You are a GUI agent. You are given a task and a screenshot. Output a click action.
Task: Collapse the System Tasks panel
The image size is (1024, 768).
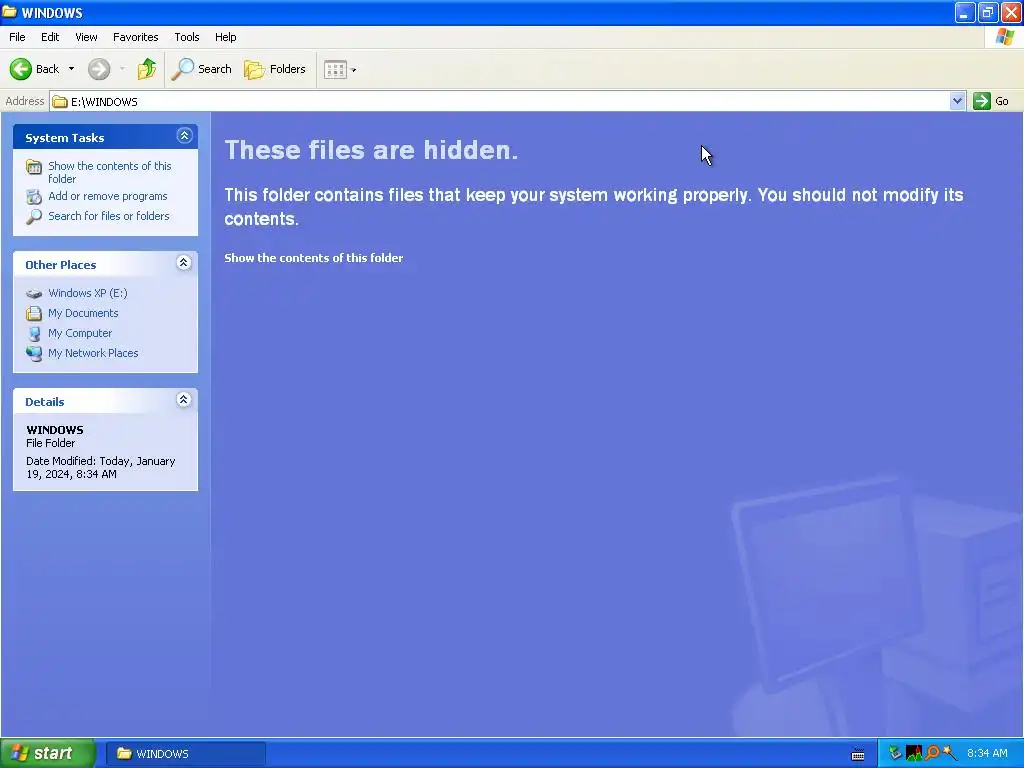pyautogui.click(x=184, y=136)
